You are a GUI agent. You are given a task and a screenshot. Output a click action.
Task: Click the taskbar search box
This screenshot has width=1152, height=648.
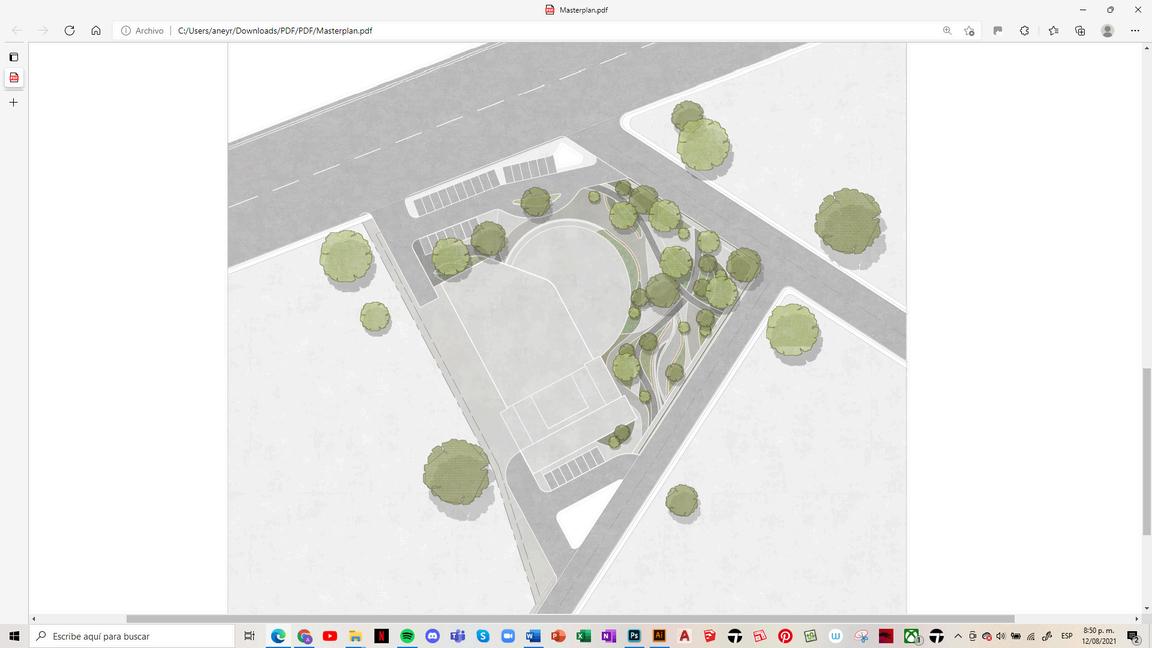click(x=132, y=636)
